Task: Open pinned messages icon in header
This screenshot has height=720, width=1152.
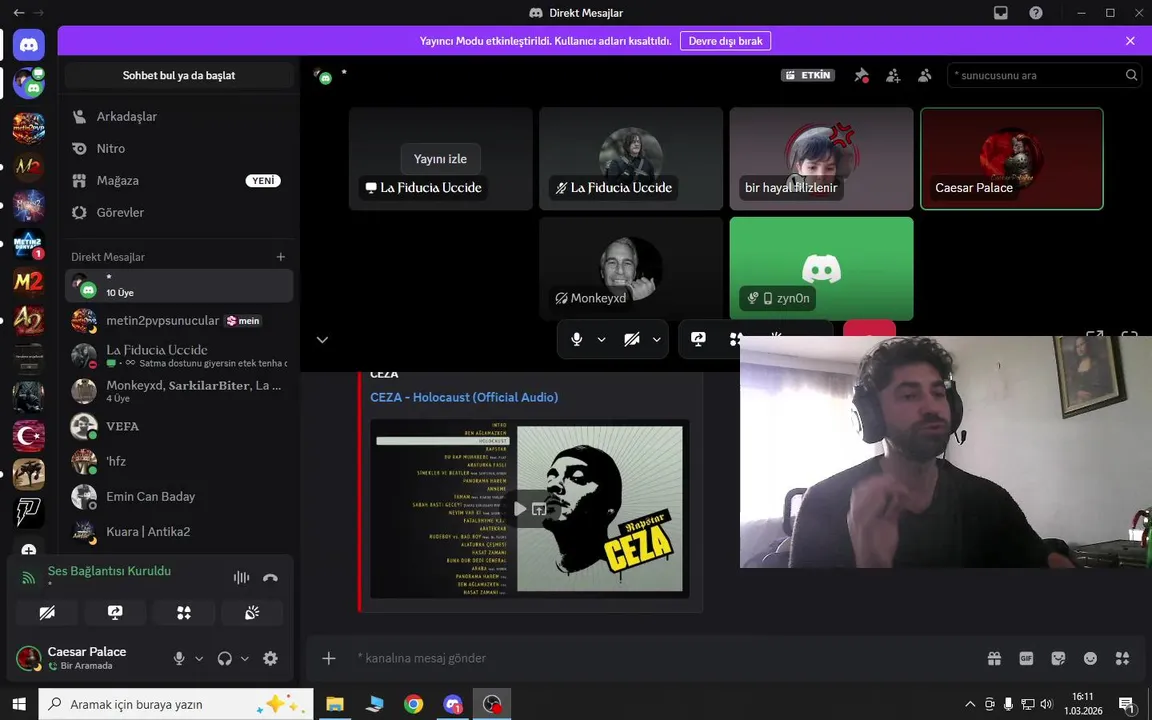Action: tap(861, 75)
